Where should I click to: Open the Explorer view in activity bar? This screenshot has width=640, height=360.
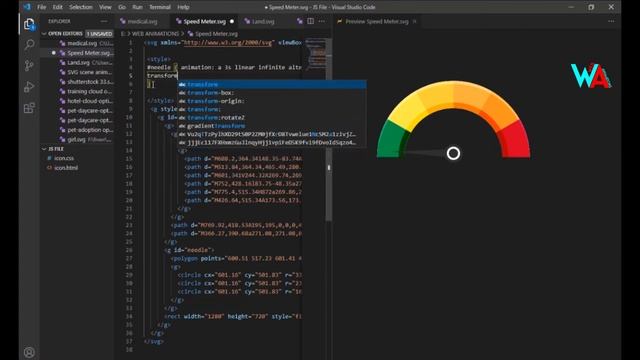click(29, 24)
